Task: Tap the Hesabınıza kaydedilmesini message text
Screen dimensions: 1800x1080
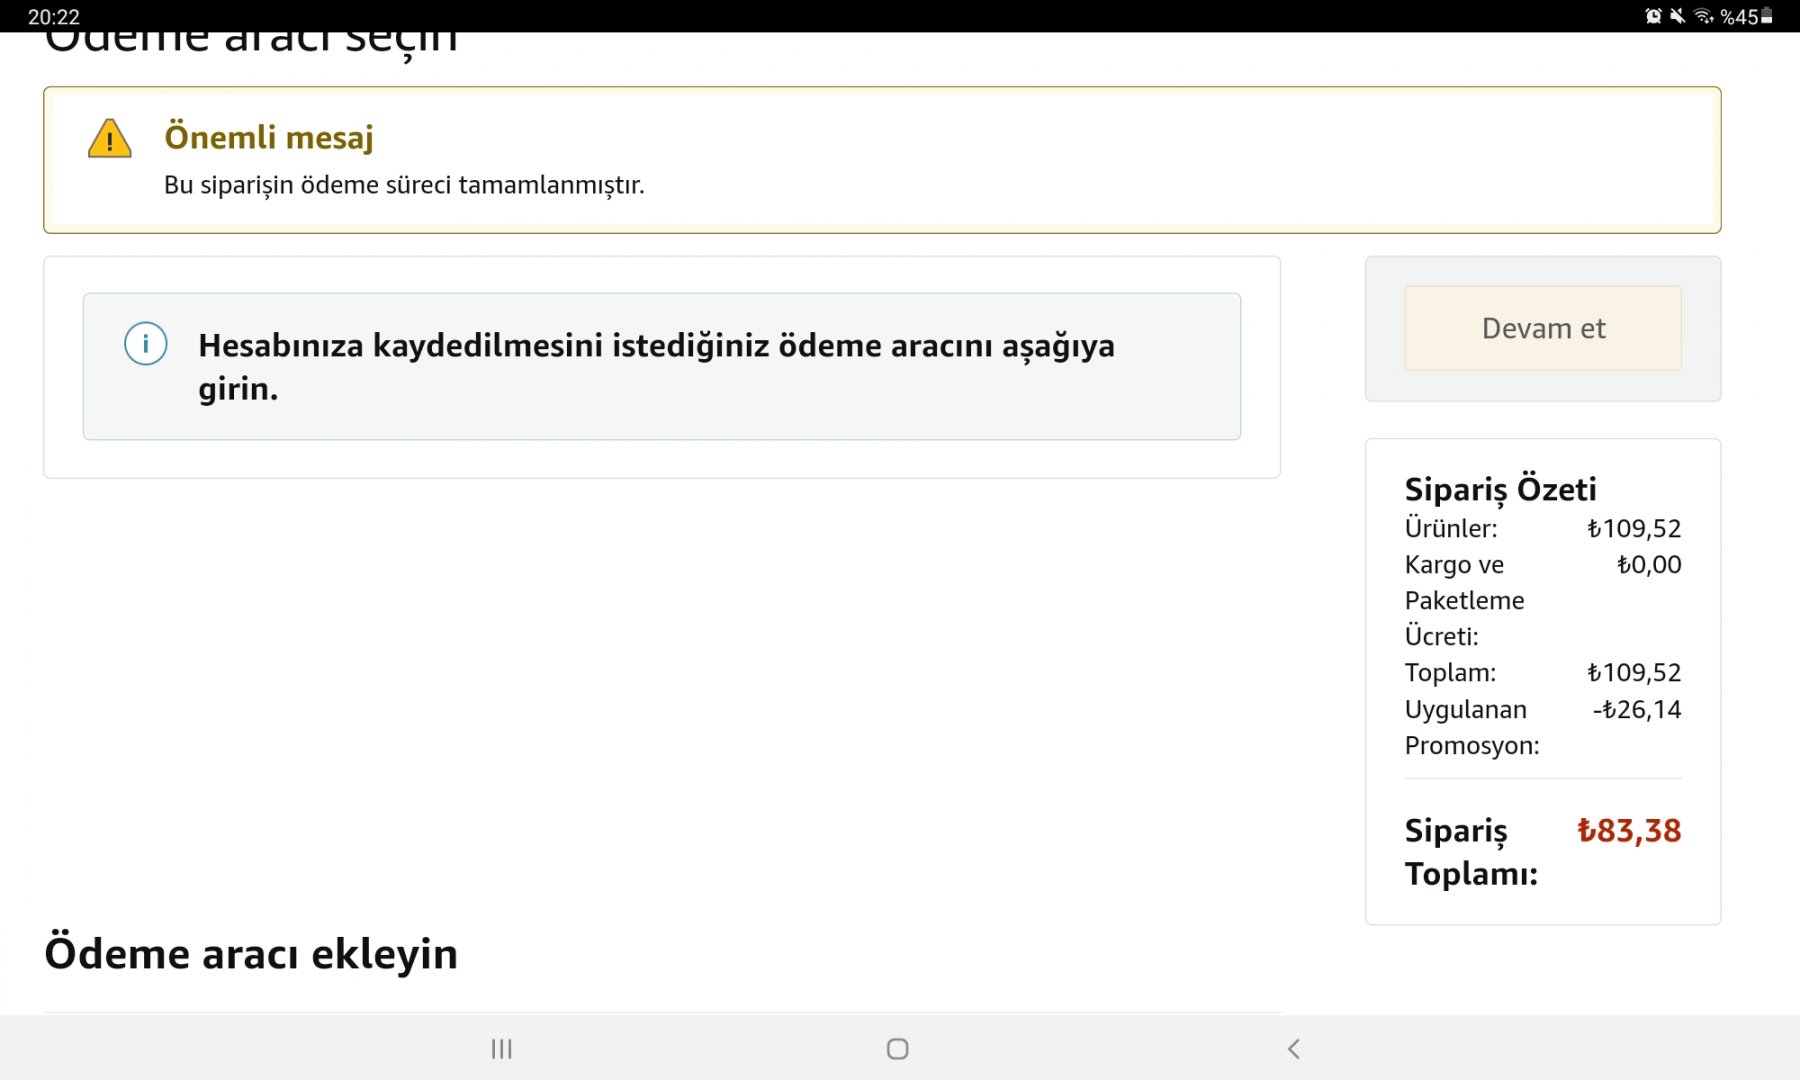Action: coord(656,366)
